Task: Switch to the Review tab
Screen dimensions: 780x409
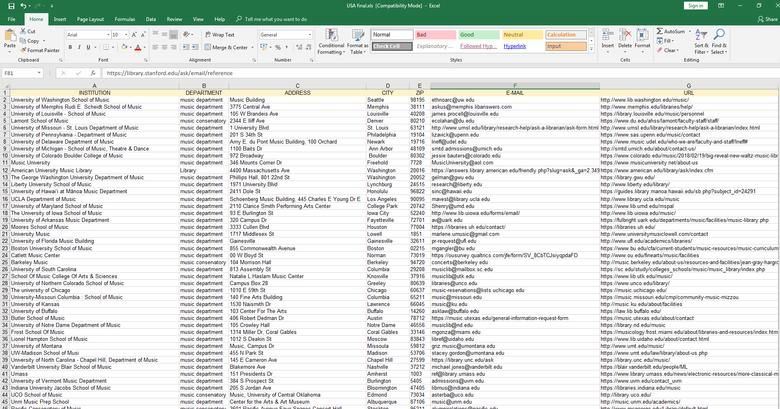Action: point(174,19)
